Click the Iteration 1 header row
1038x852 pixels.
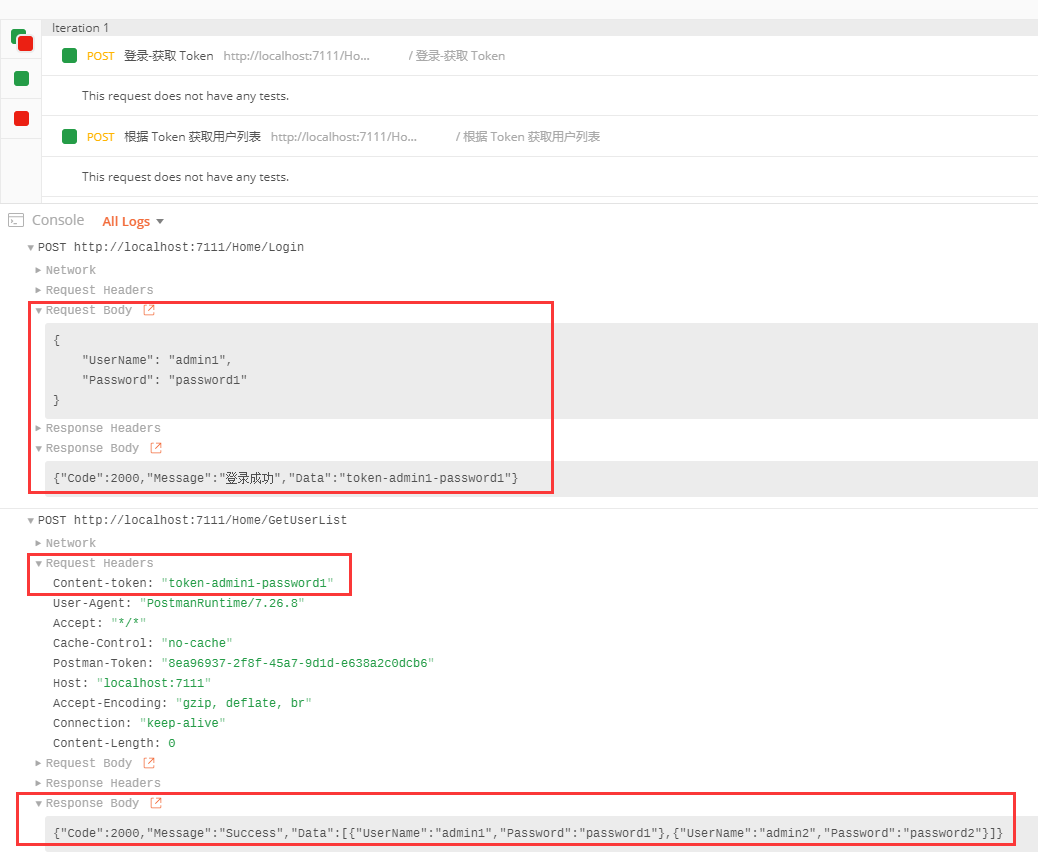(81, 28)
